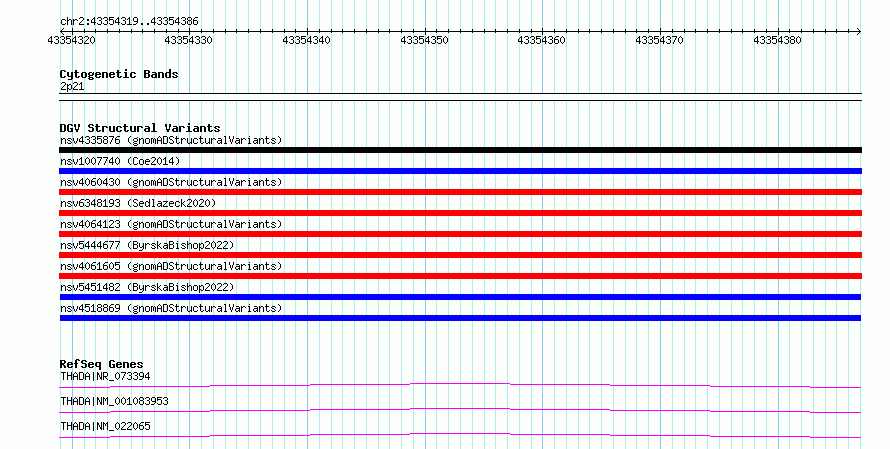This screenshot has height=449, width=890.
Task: Click the blue bar for nsv1007740
Action: pyautogui.click(x=460, y=171)
